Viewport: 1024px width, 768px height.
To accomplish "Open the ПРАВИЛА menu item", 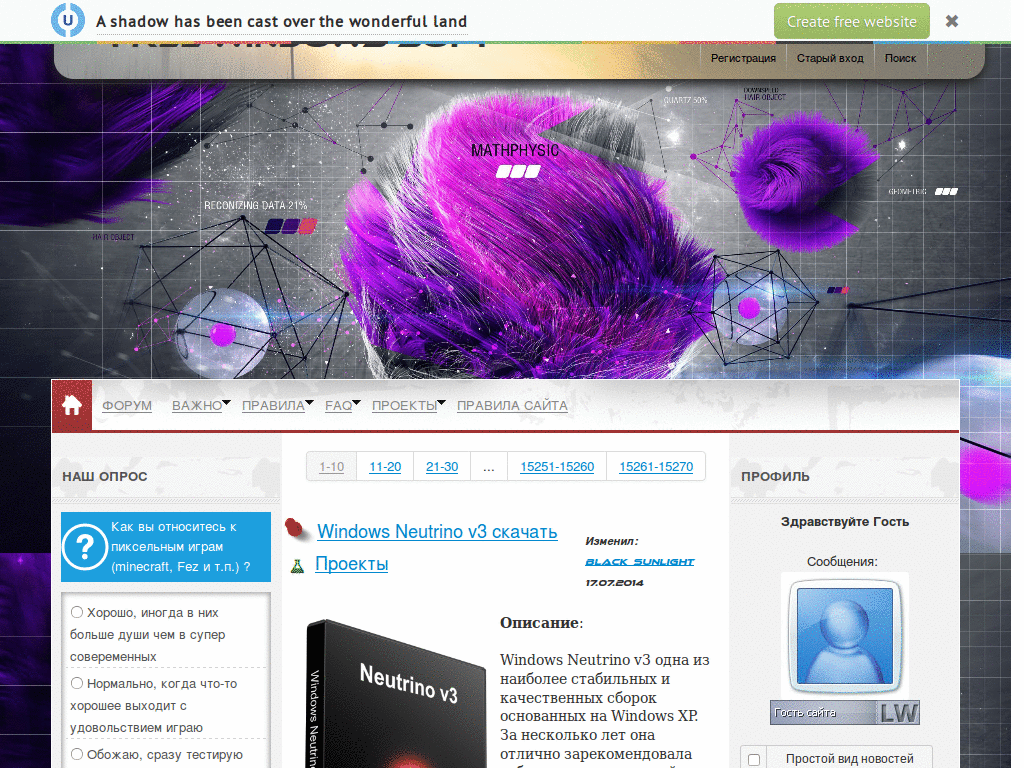I will (x=274, y=406).
